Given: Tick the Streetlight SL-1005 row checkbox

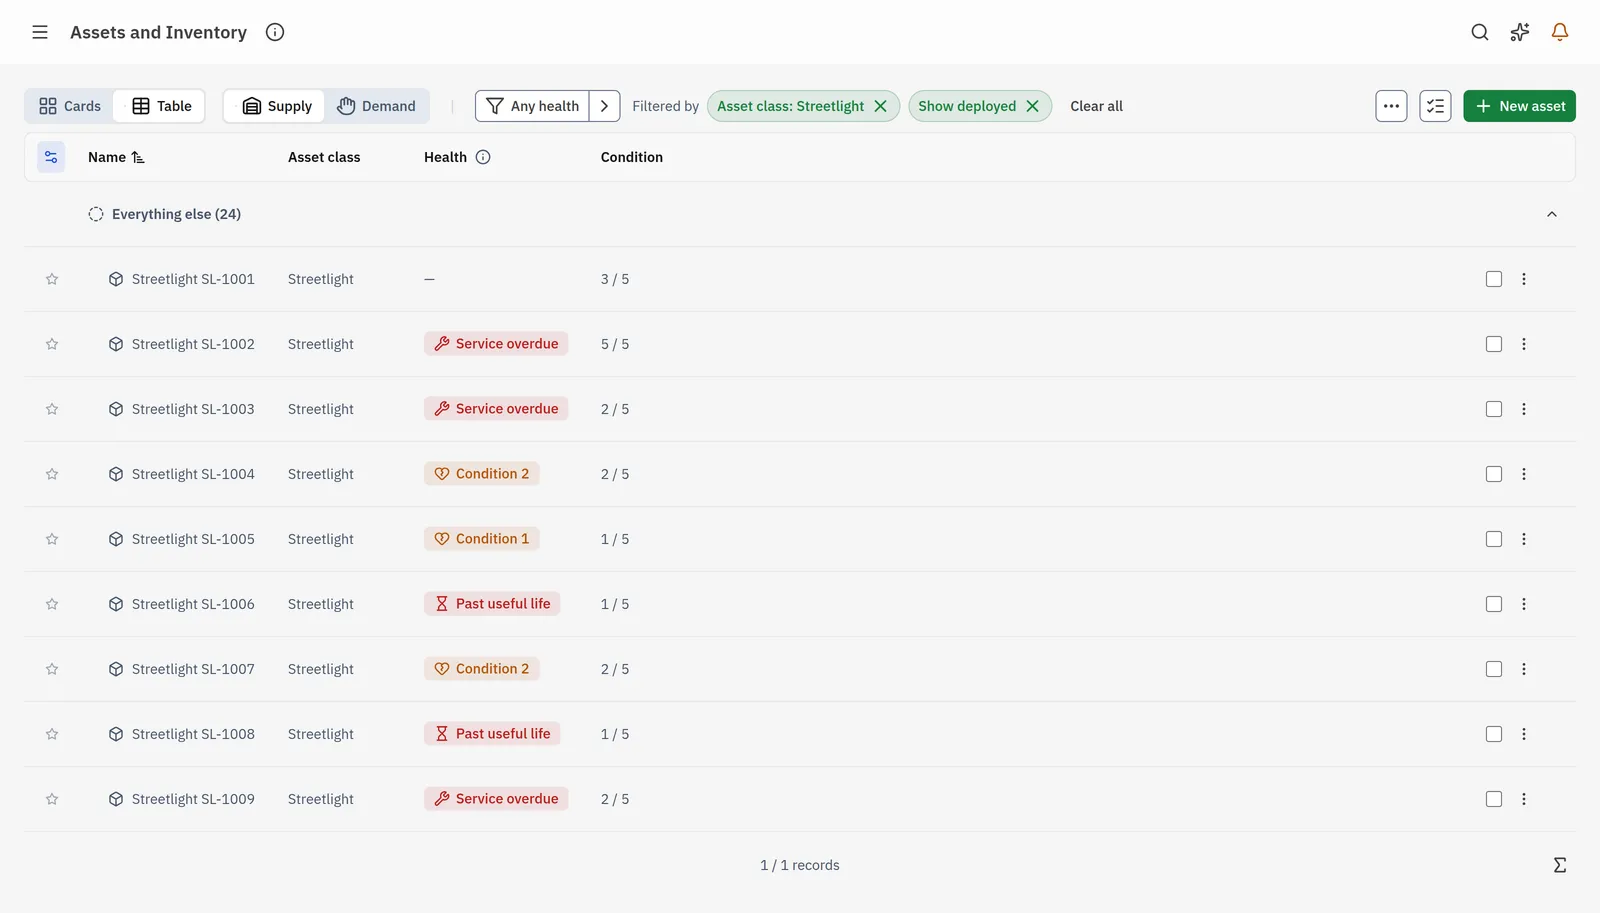Looking at the screenshot, I should 1494,539.
